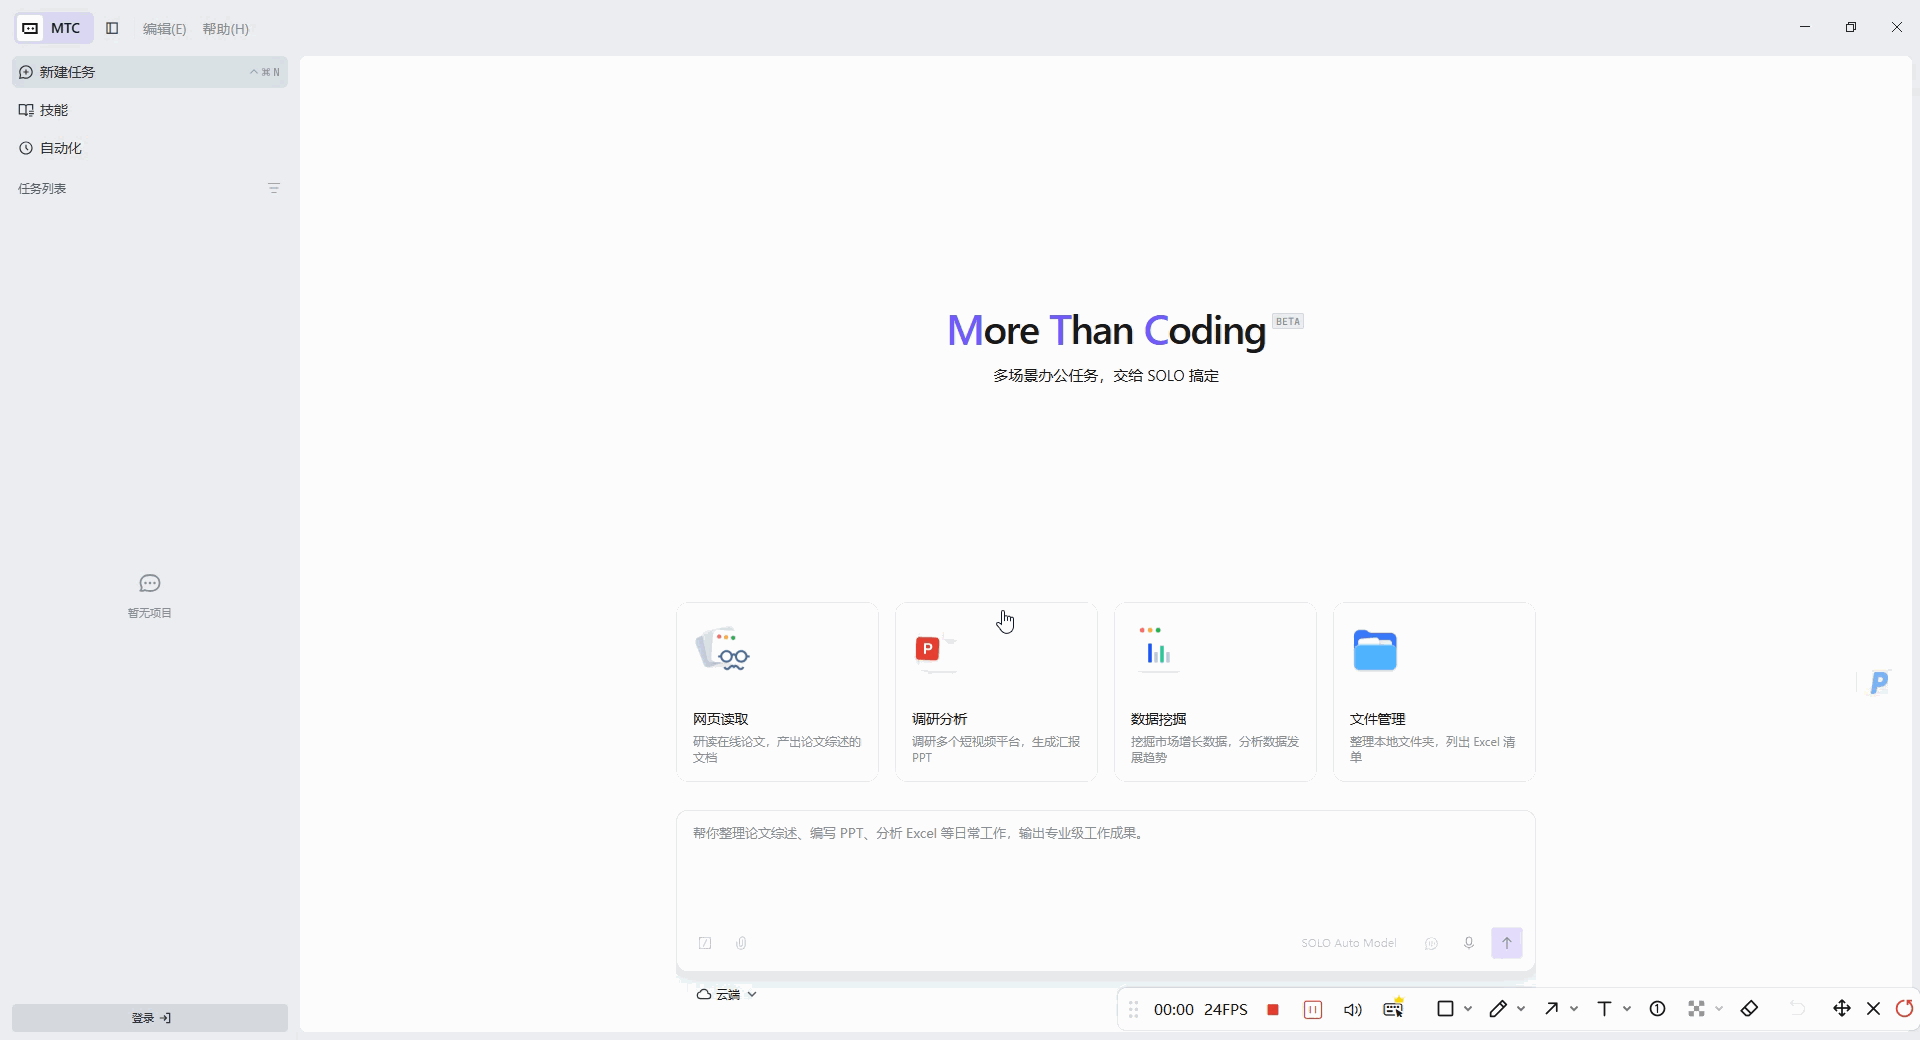
Task: Start a 新建任务 in the sidebar
Action: [150, 72]
